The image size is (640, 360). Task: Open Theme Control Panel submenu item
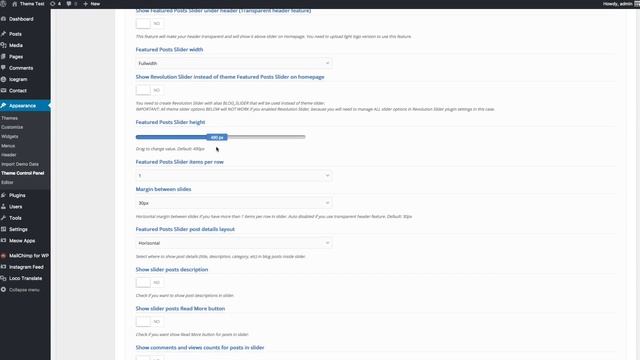tap(23, 173)
